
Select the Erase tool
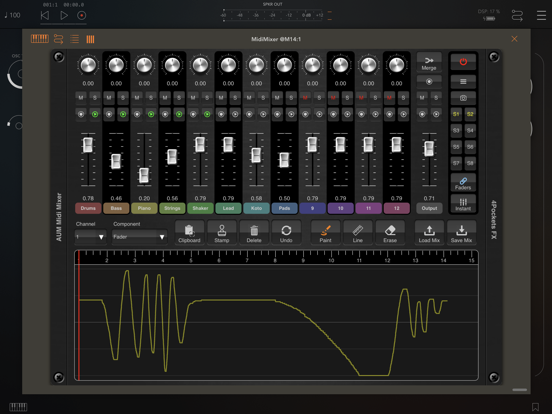click(x=390, y=233)
